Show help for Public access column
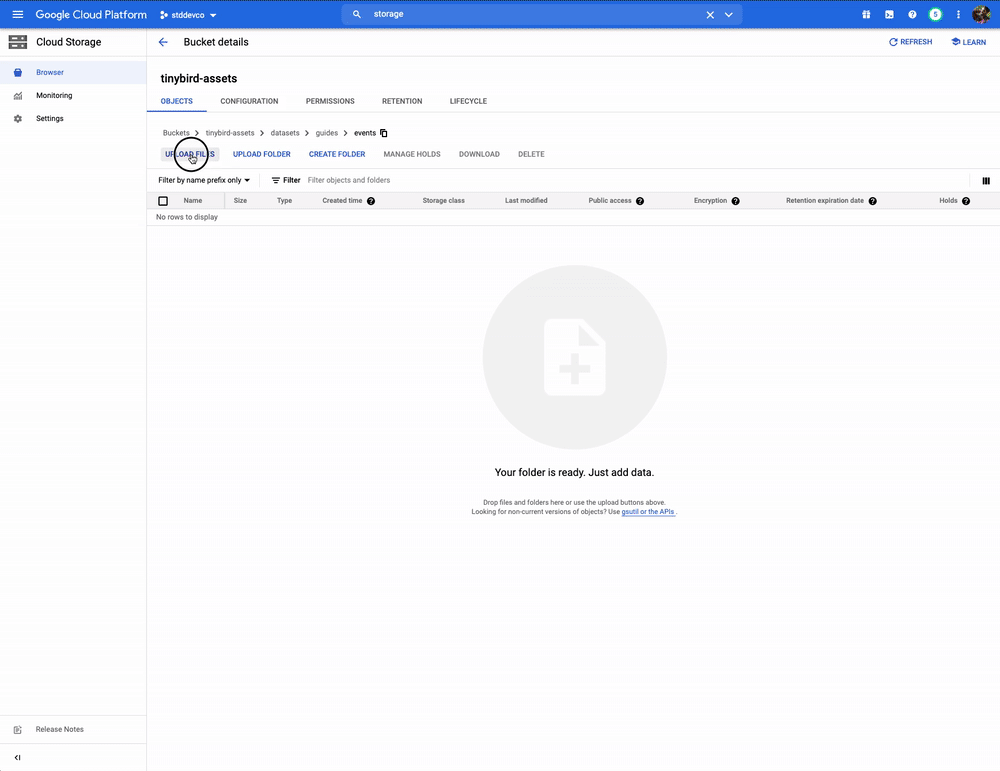This screenshot has width=1000, height=771. (640, 201)
